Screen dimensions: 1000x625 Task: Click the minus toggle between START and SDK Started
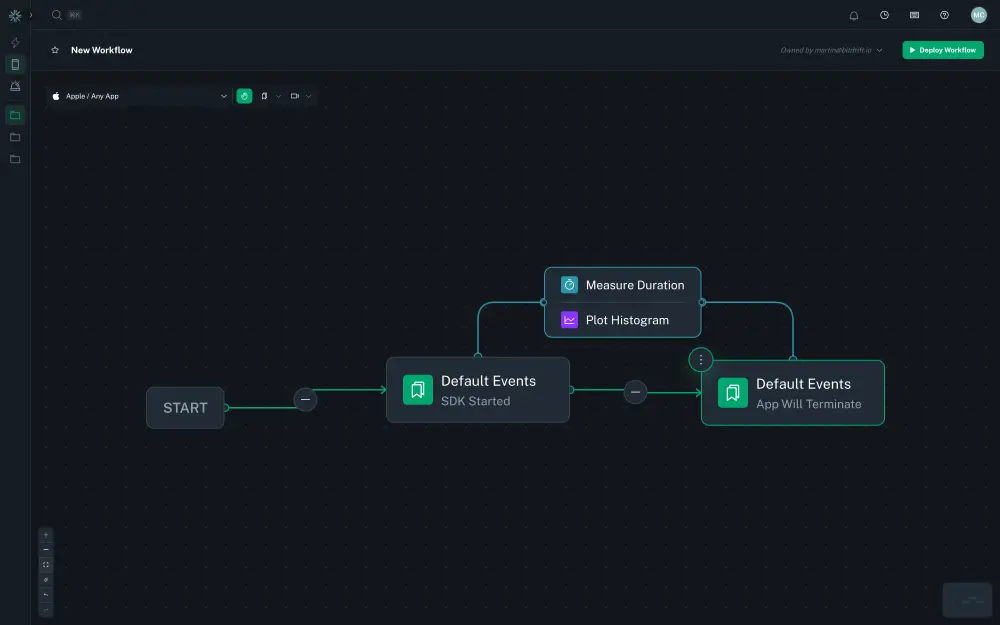305,399
